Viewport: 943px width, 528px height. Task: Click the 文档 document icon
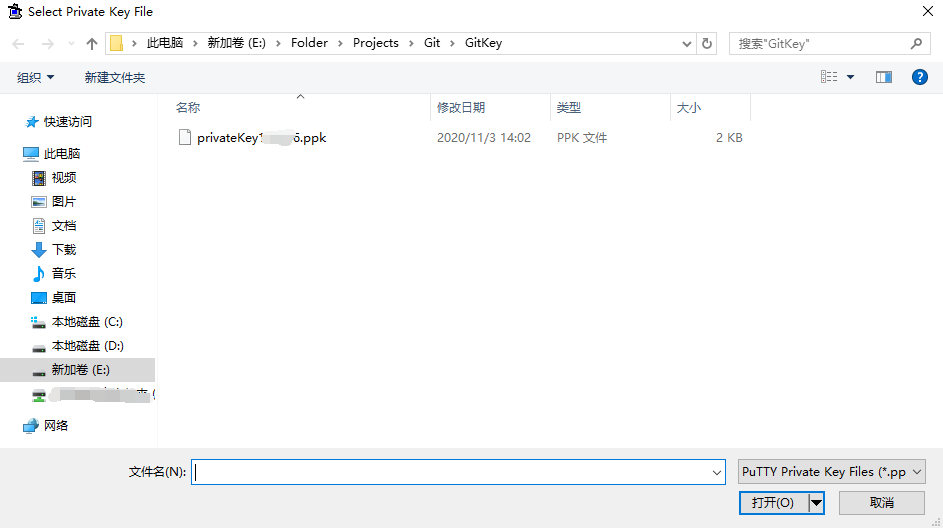click(x=38, y=226)
